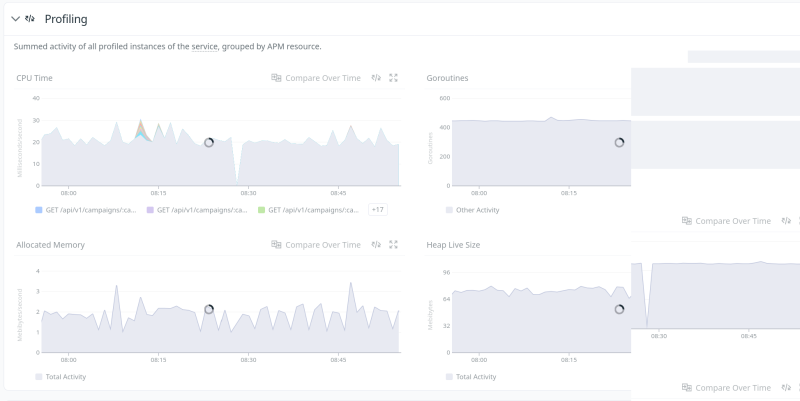Expand Allocated Memory chart to fullscreen
800x401 pixels.
(393, 244)
